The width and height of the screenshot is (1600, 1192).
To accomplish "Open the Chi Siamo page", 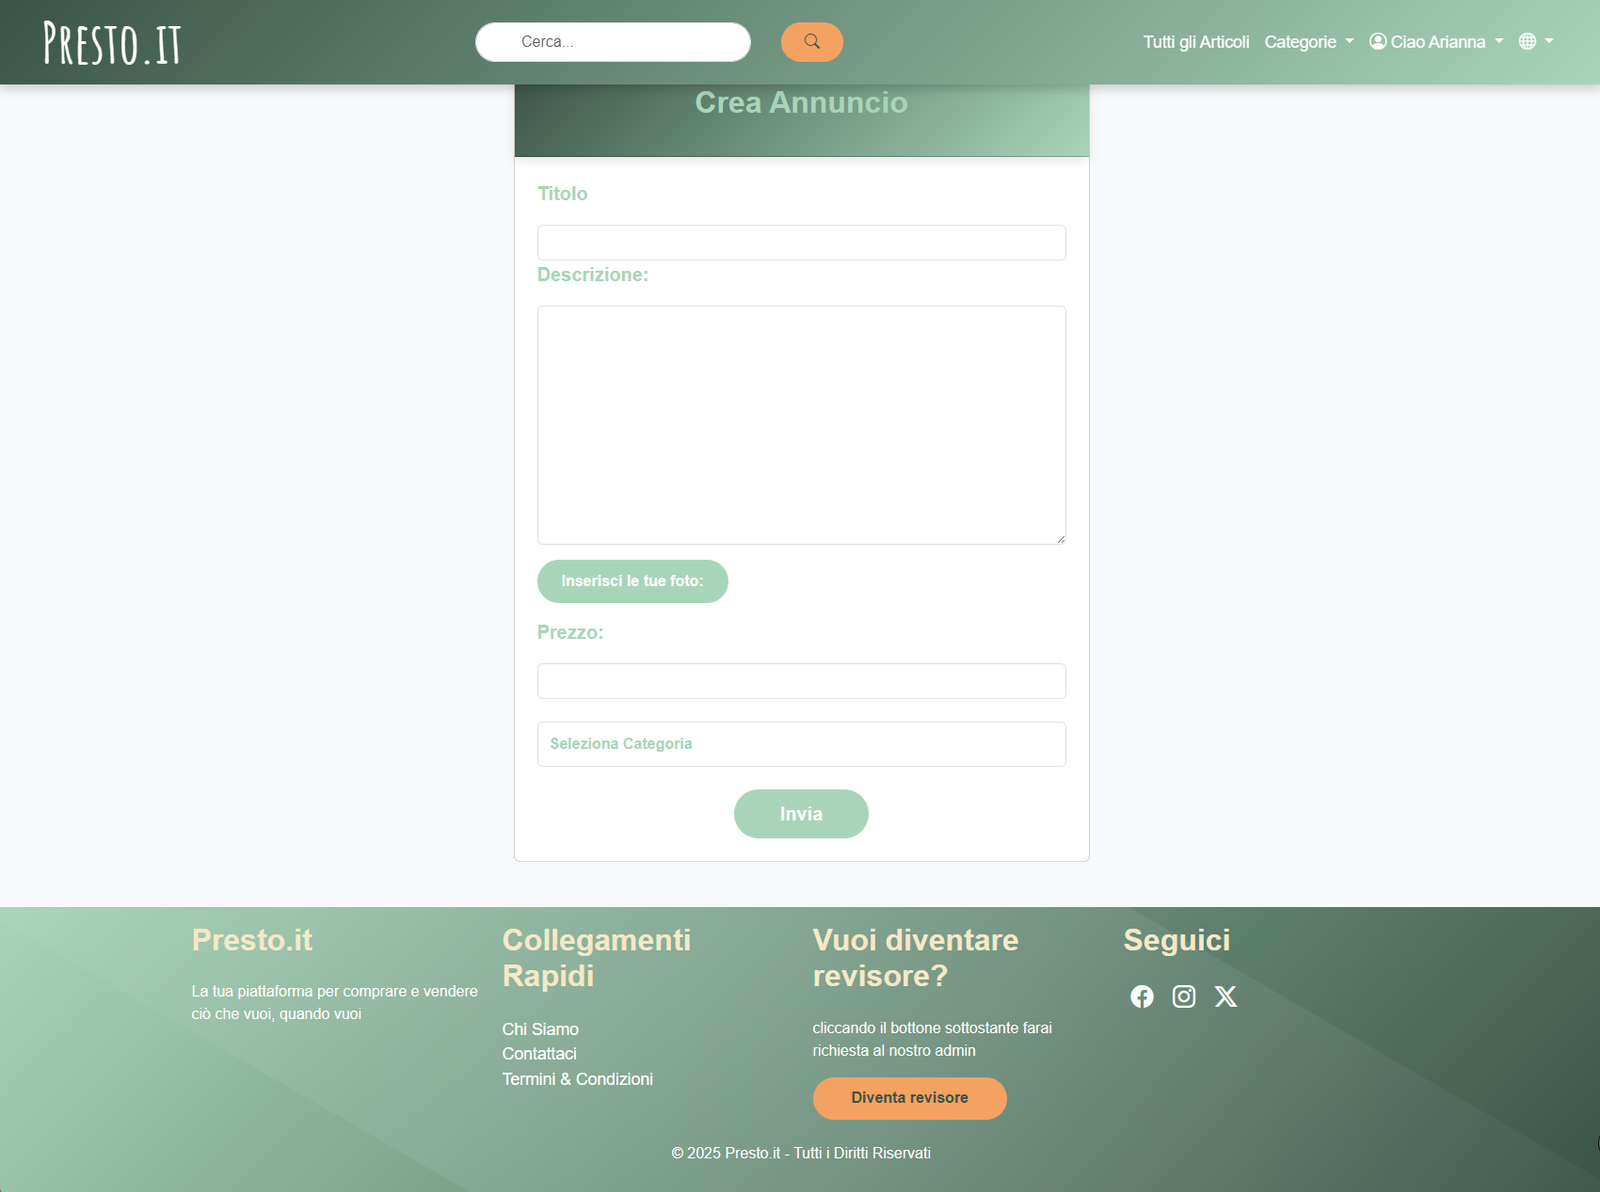I will tap(540, 1029).
